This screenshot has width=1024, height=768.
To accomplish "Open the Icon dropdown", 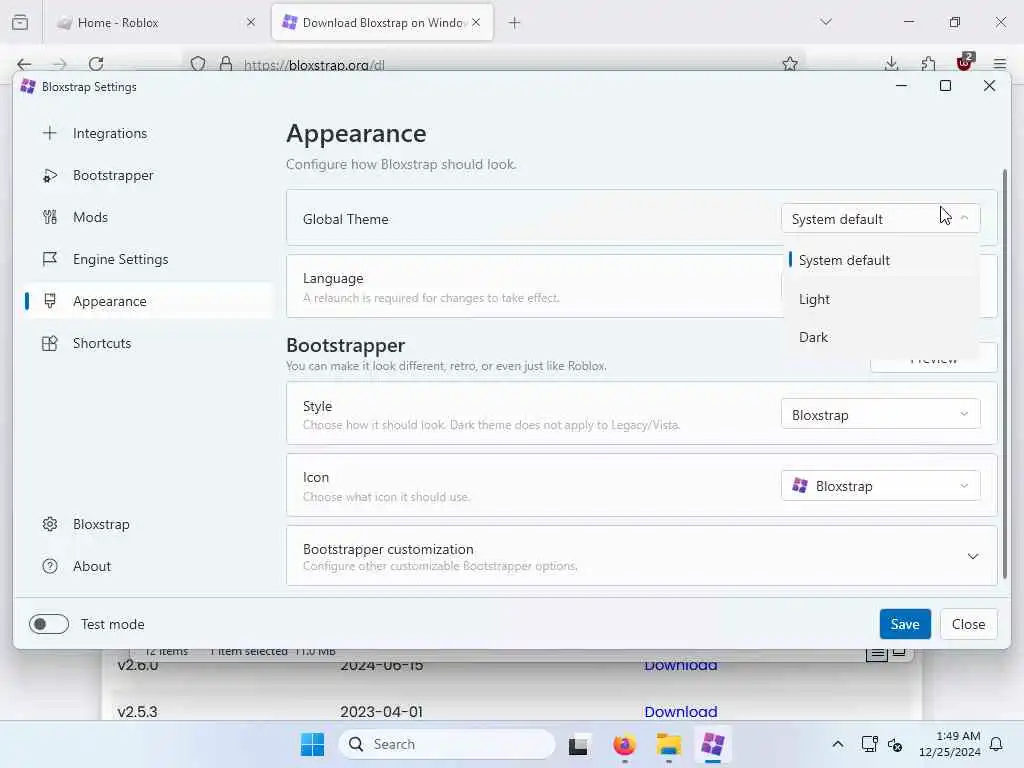I will (880, 486).
